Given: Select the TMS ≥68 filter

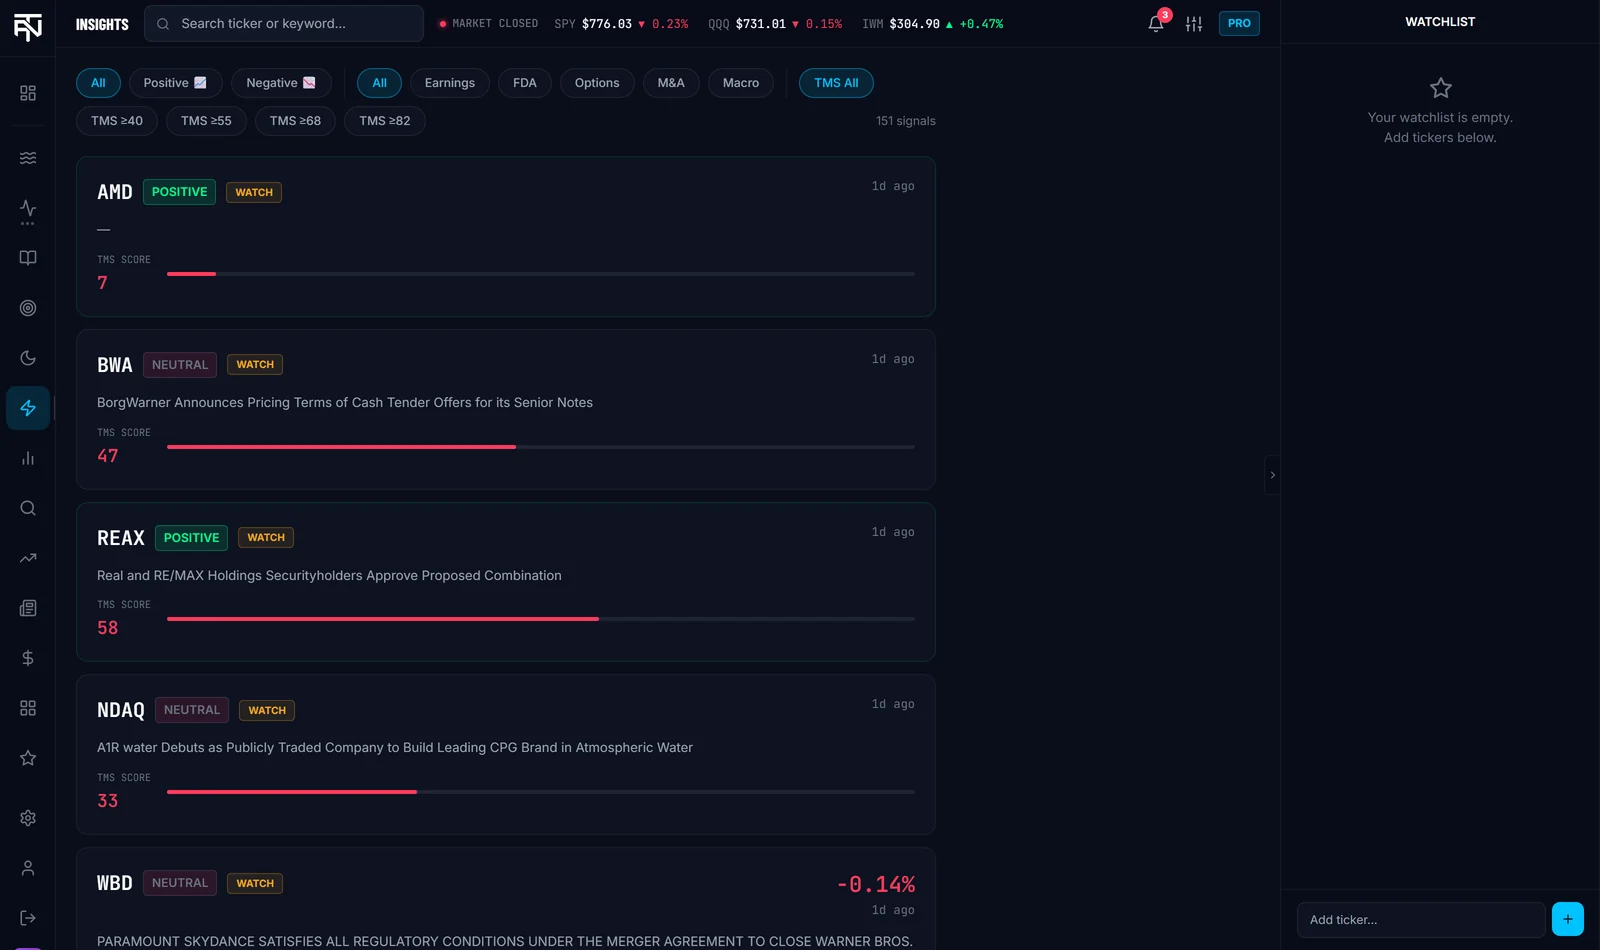Looking at the screenshot, I should 295,121.
